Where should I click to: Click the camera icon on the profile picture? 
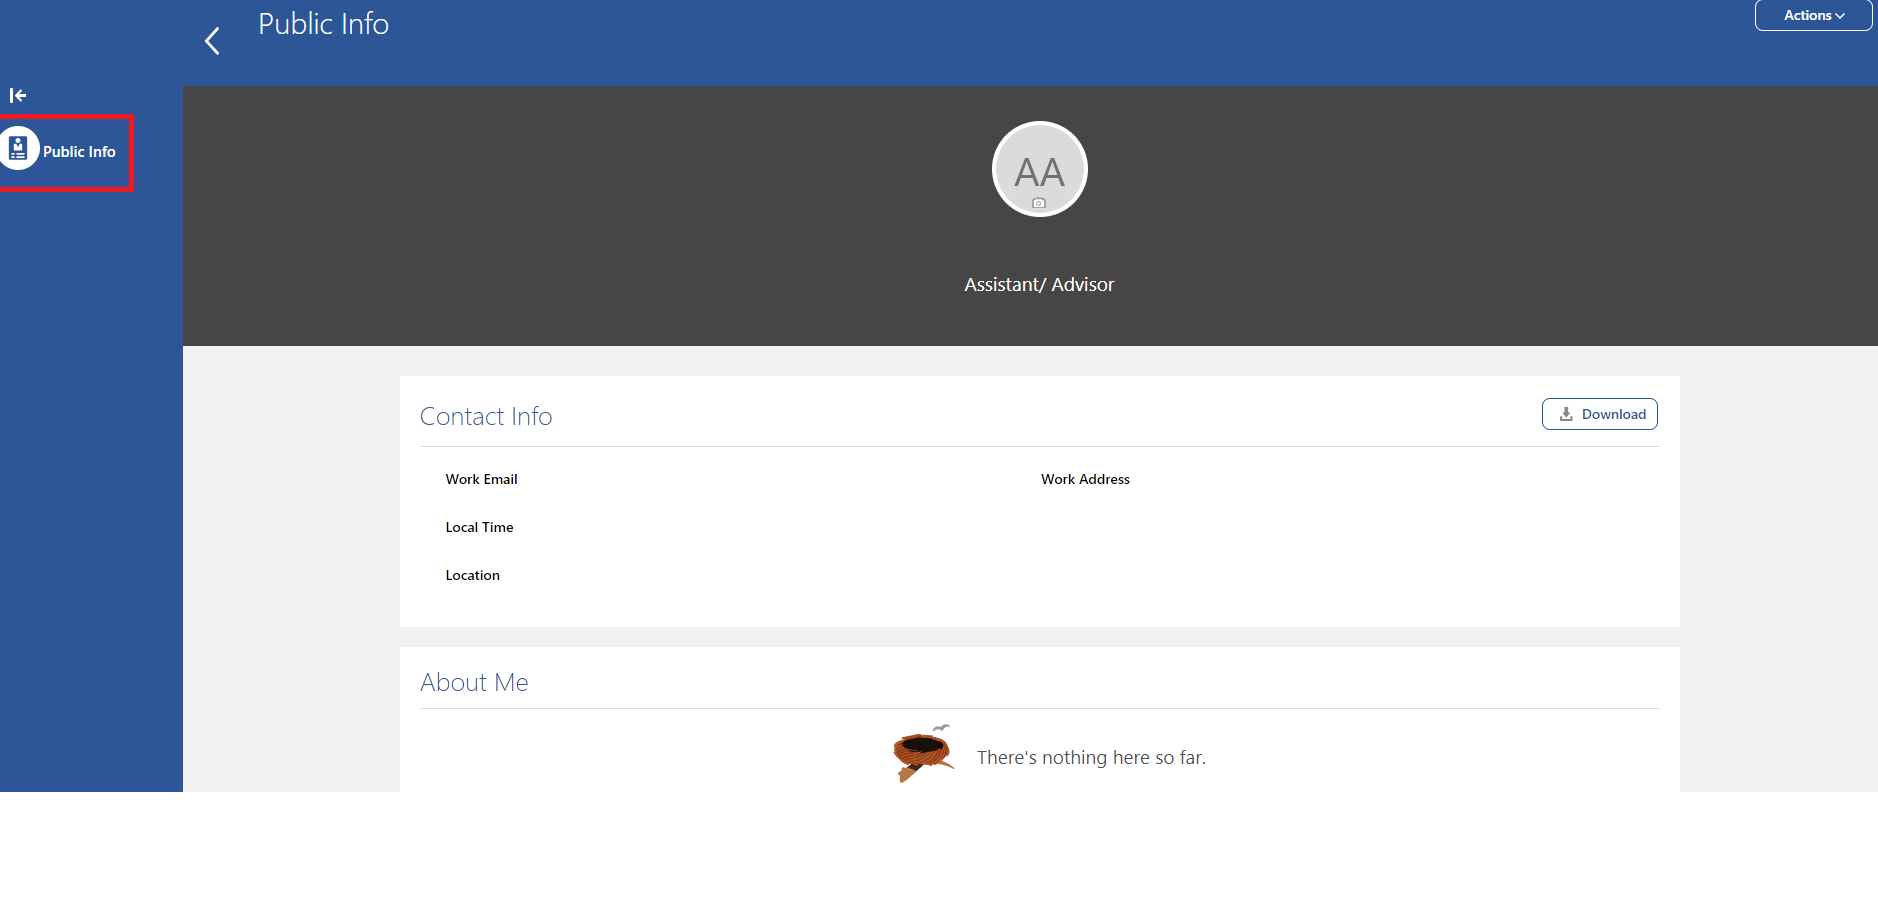click(x=1038, y=204)
